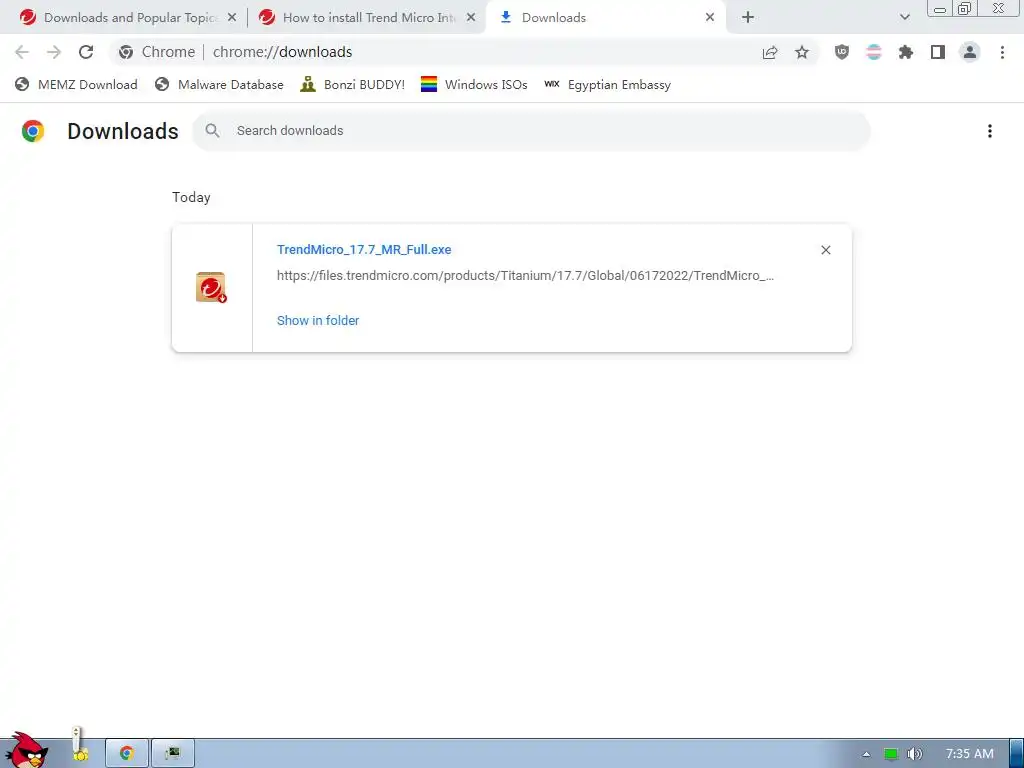Open Chrome's three-dot main menu
Image resolution: width=1024 pixels, height=768 pixels.
1002,52
